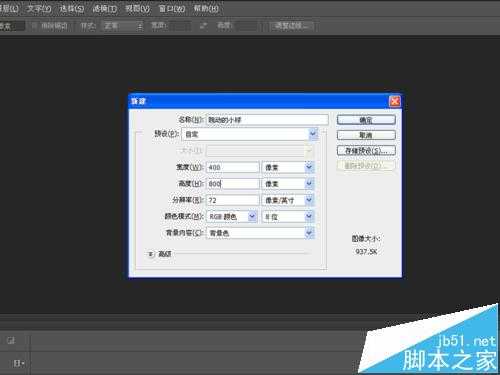The width and height of the screenshot is (500, 375).
Task: Click the 名称 name field in dialog
Action: point(267,120)
